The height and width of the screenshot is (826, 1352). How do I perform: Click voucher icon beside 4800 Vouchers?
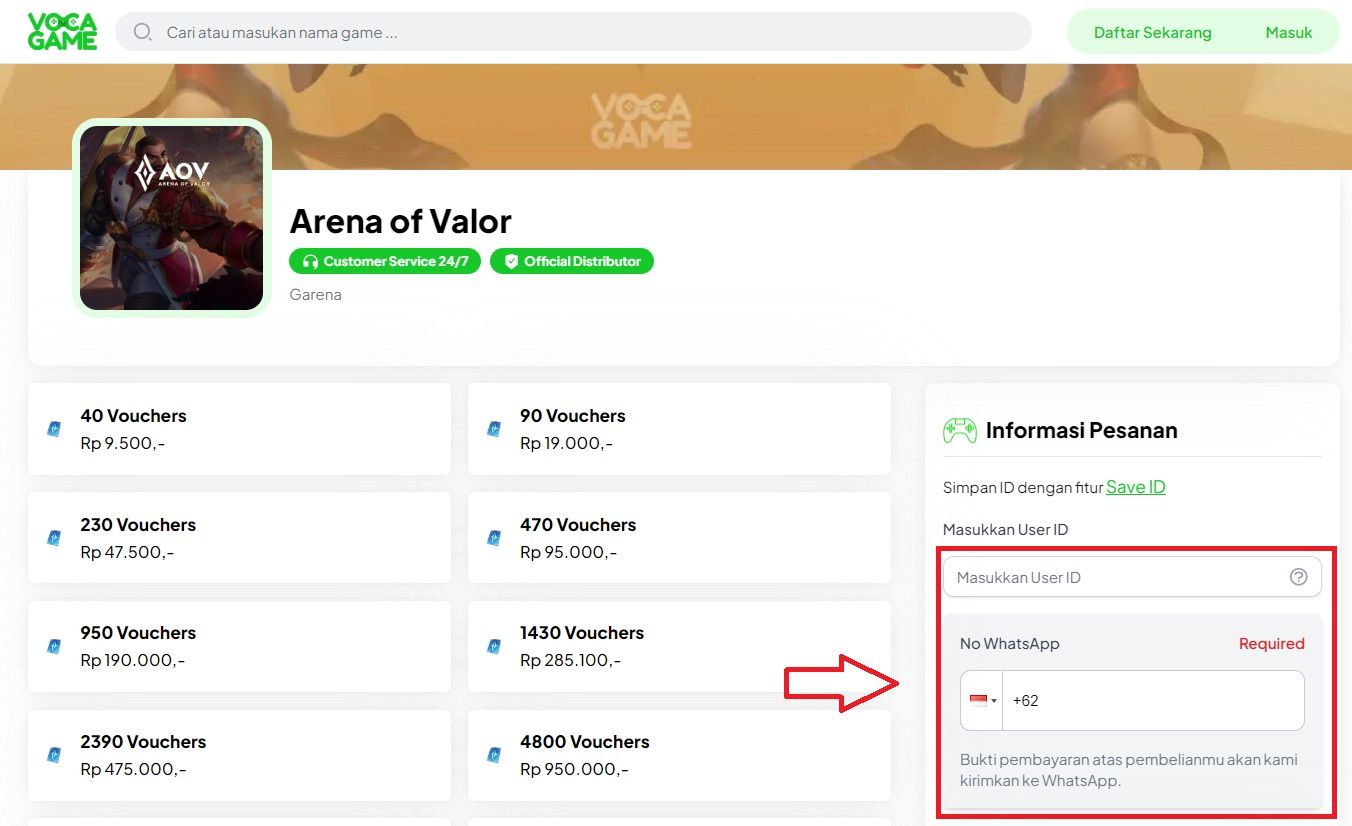point(494,755)
